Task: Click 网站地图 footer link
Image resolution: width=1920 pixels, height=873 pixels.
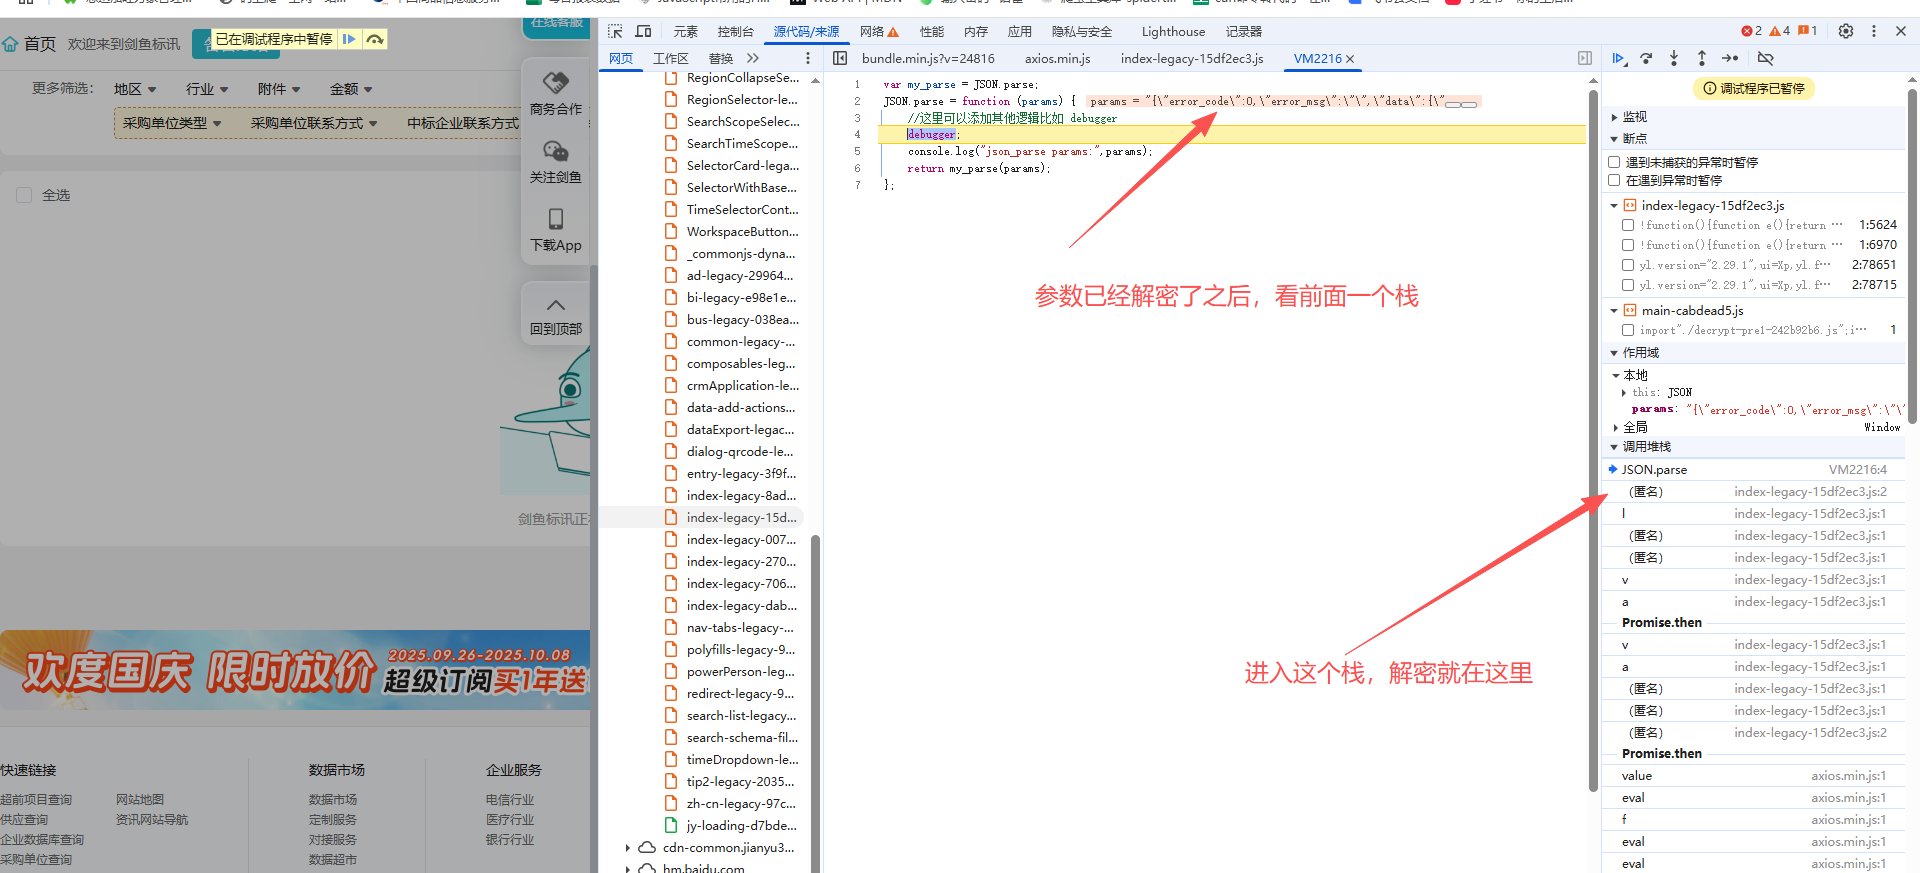Action: click(140, 800)
